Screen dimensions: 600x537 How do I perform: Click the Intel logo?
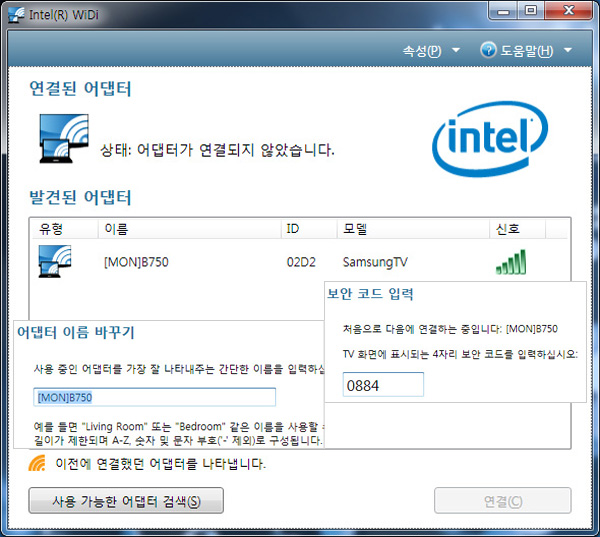pos(490,139)
